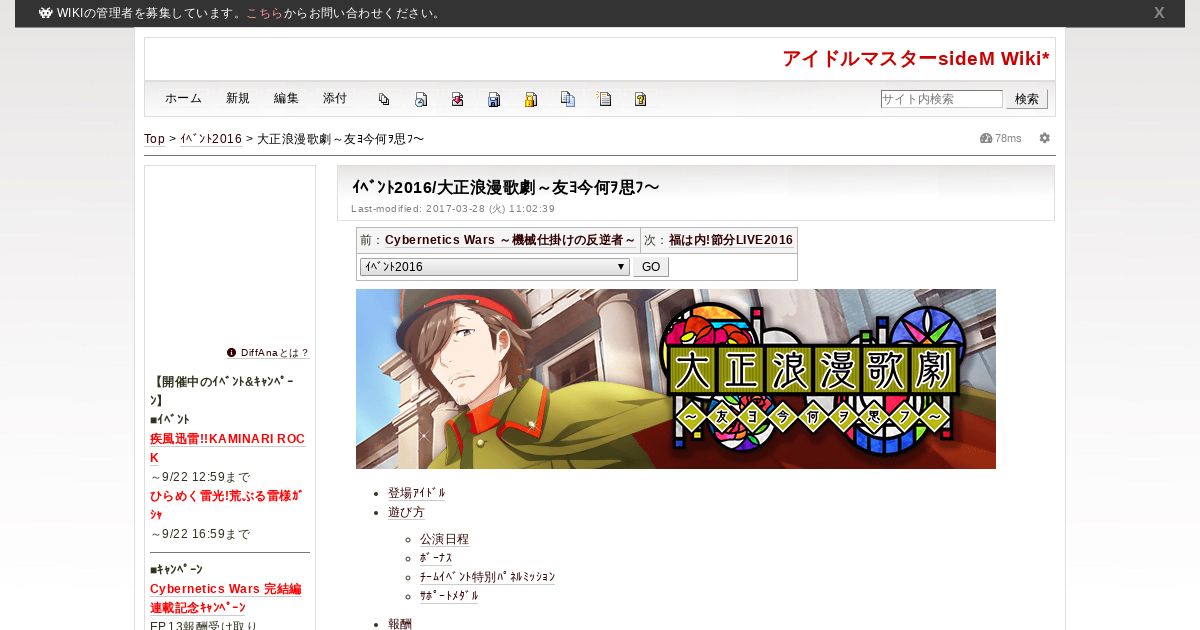The width and height of the screenshot is (1200, 630).
Task: Open the 新規 menu item
Action: coord(238,98)
